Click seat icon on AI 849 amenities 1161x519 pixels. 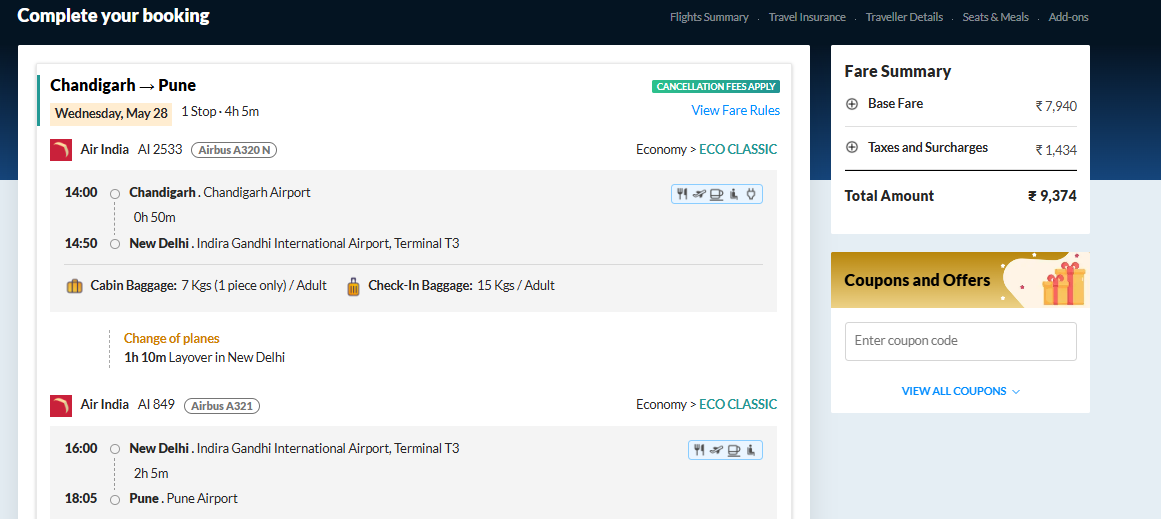point(751,449)
